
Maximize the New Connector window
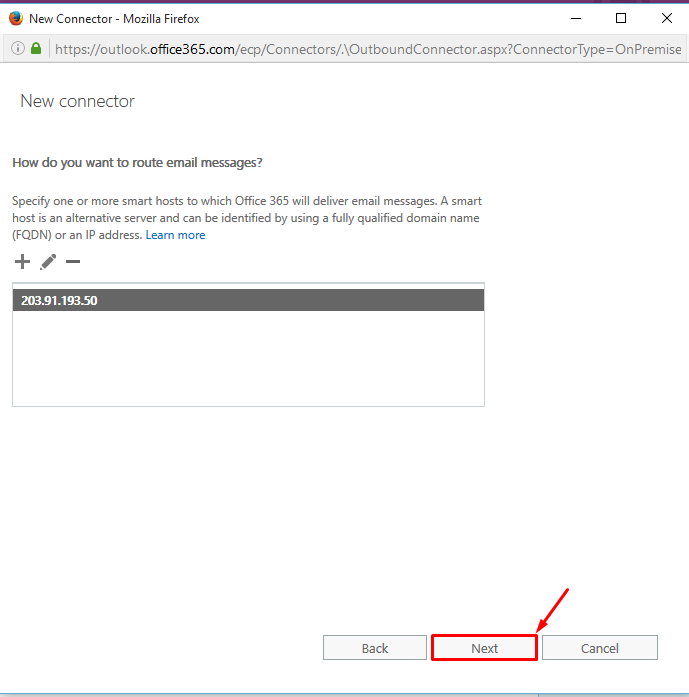point(621,18)
